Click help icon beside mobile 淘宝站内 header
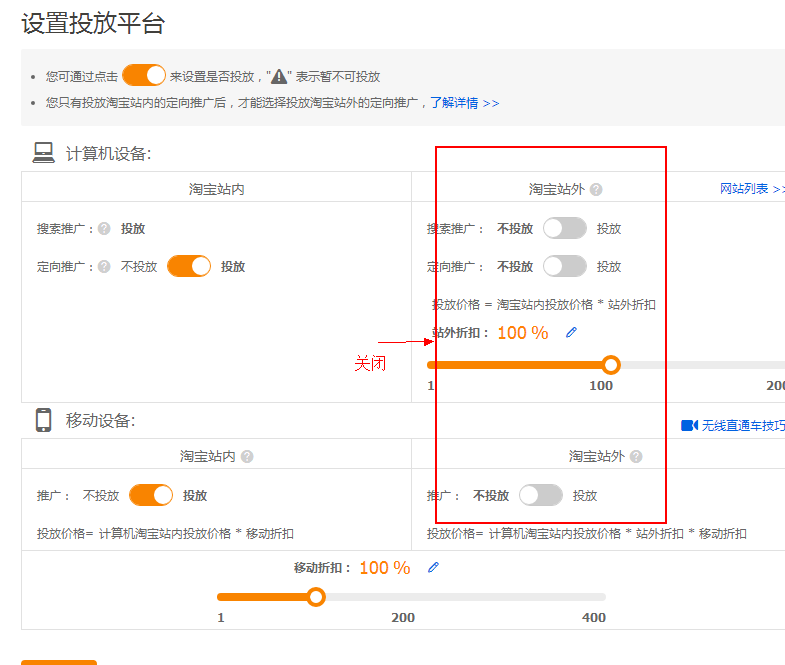785x665 pixels. click(247, 457)
